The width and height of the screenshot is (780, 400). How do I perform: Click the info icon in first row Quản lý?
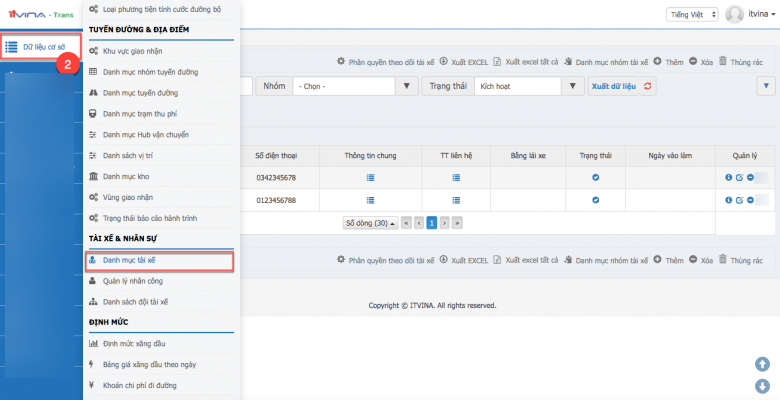click(728, 177)
